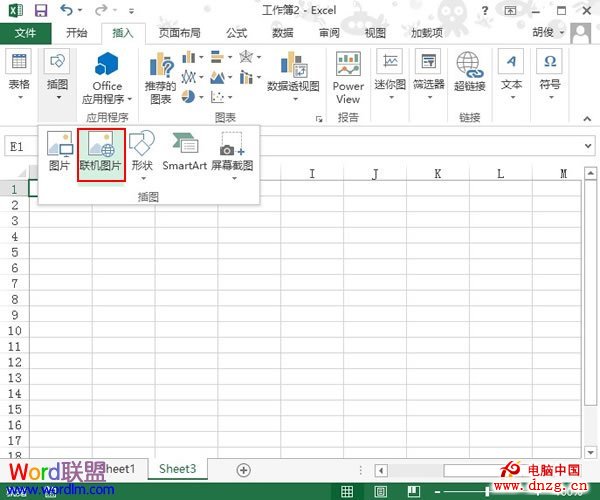The height and width of the screenshot is (500, 600).
Task: Expand the formula bar chevron
Action: 588,146
